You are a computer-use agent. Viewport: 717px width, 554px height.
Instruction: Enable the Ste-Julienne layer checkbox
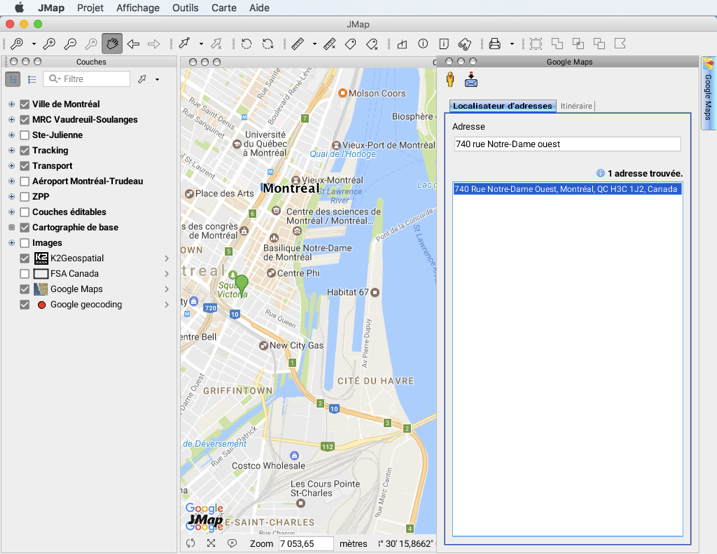25,135
